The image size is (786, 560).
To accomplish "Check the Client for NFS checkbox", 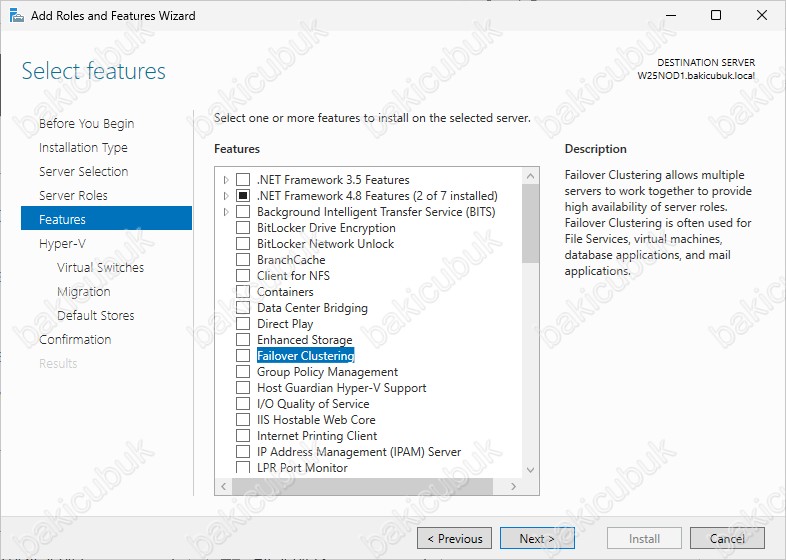I will pos(243,276).
